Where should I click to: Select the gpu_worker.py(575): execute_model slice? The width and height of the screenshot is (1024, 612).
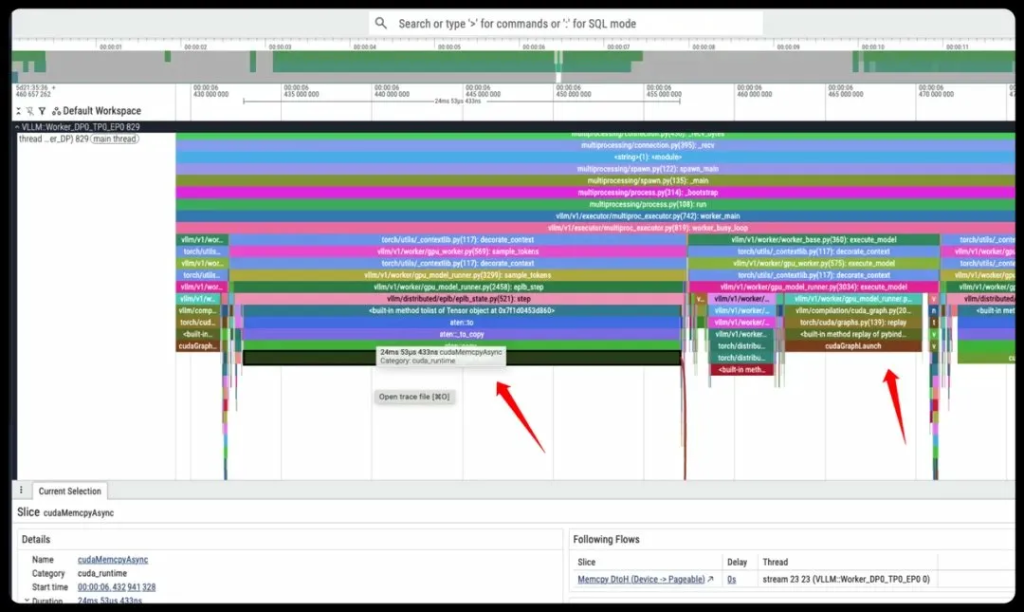[814, 264]
